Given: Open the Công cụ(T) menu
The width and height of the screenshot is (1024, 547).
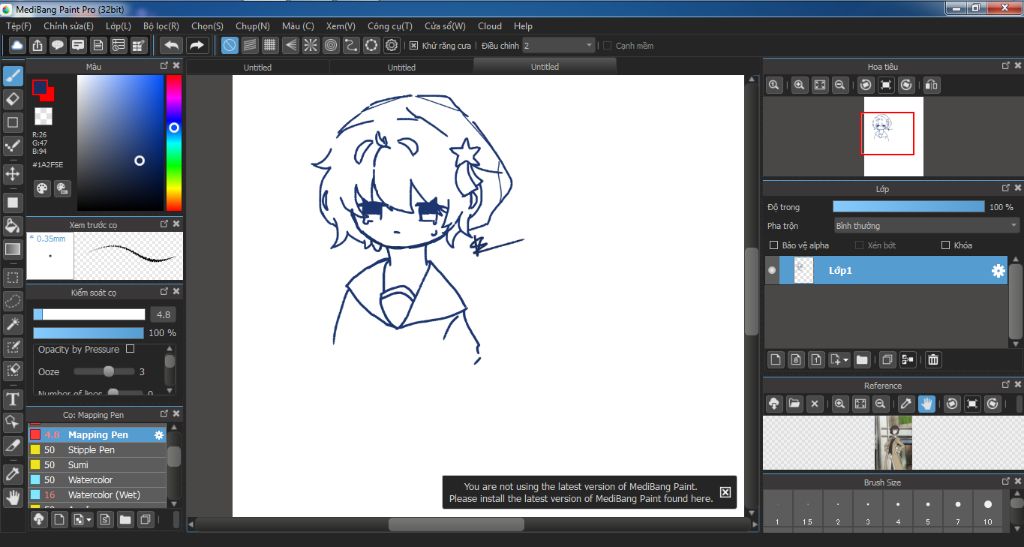Looking at the screenshot, I should pyautogui.click(x=390, y=26).
